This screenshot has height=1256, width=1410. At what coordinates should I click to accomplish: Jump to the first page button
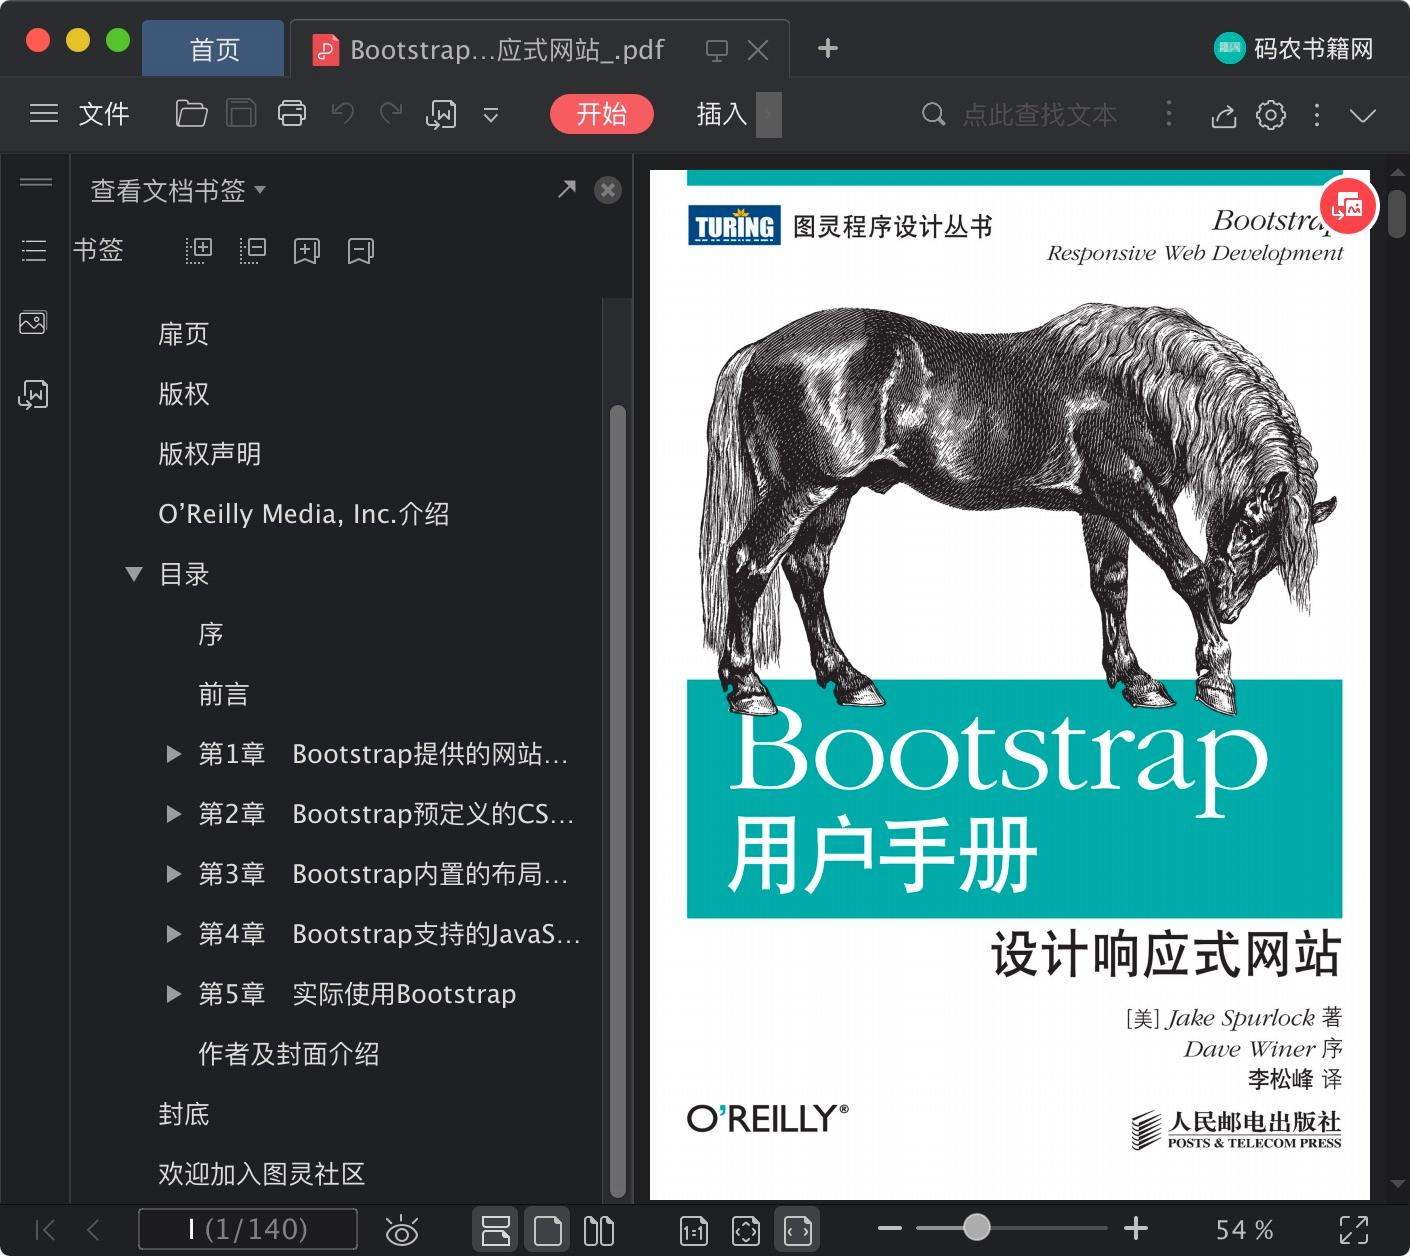(45, 1229)
